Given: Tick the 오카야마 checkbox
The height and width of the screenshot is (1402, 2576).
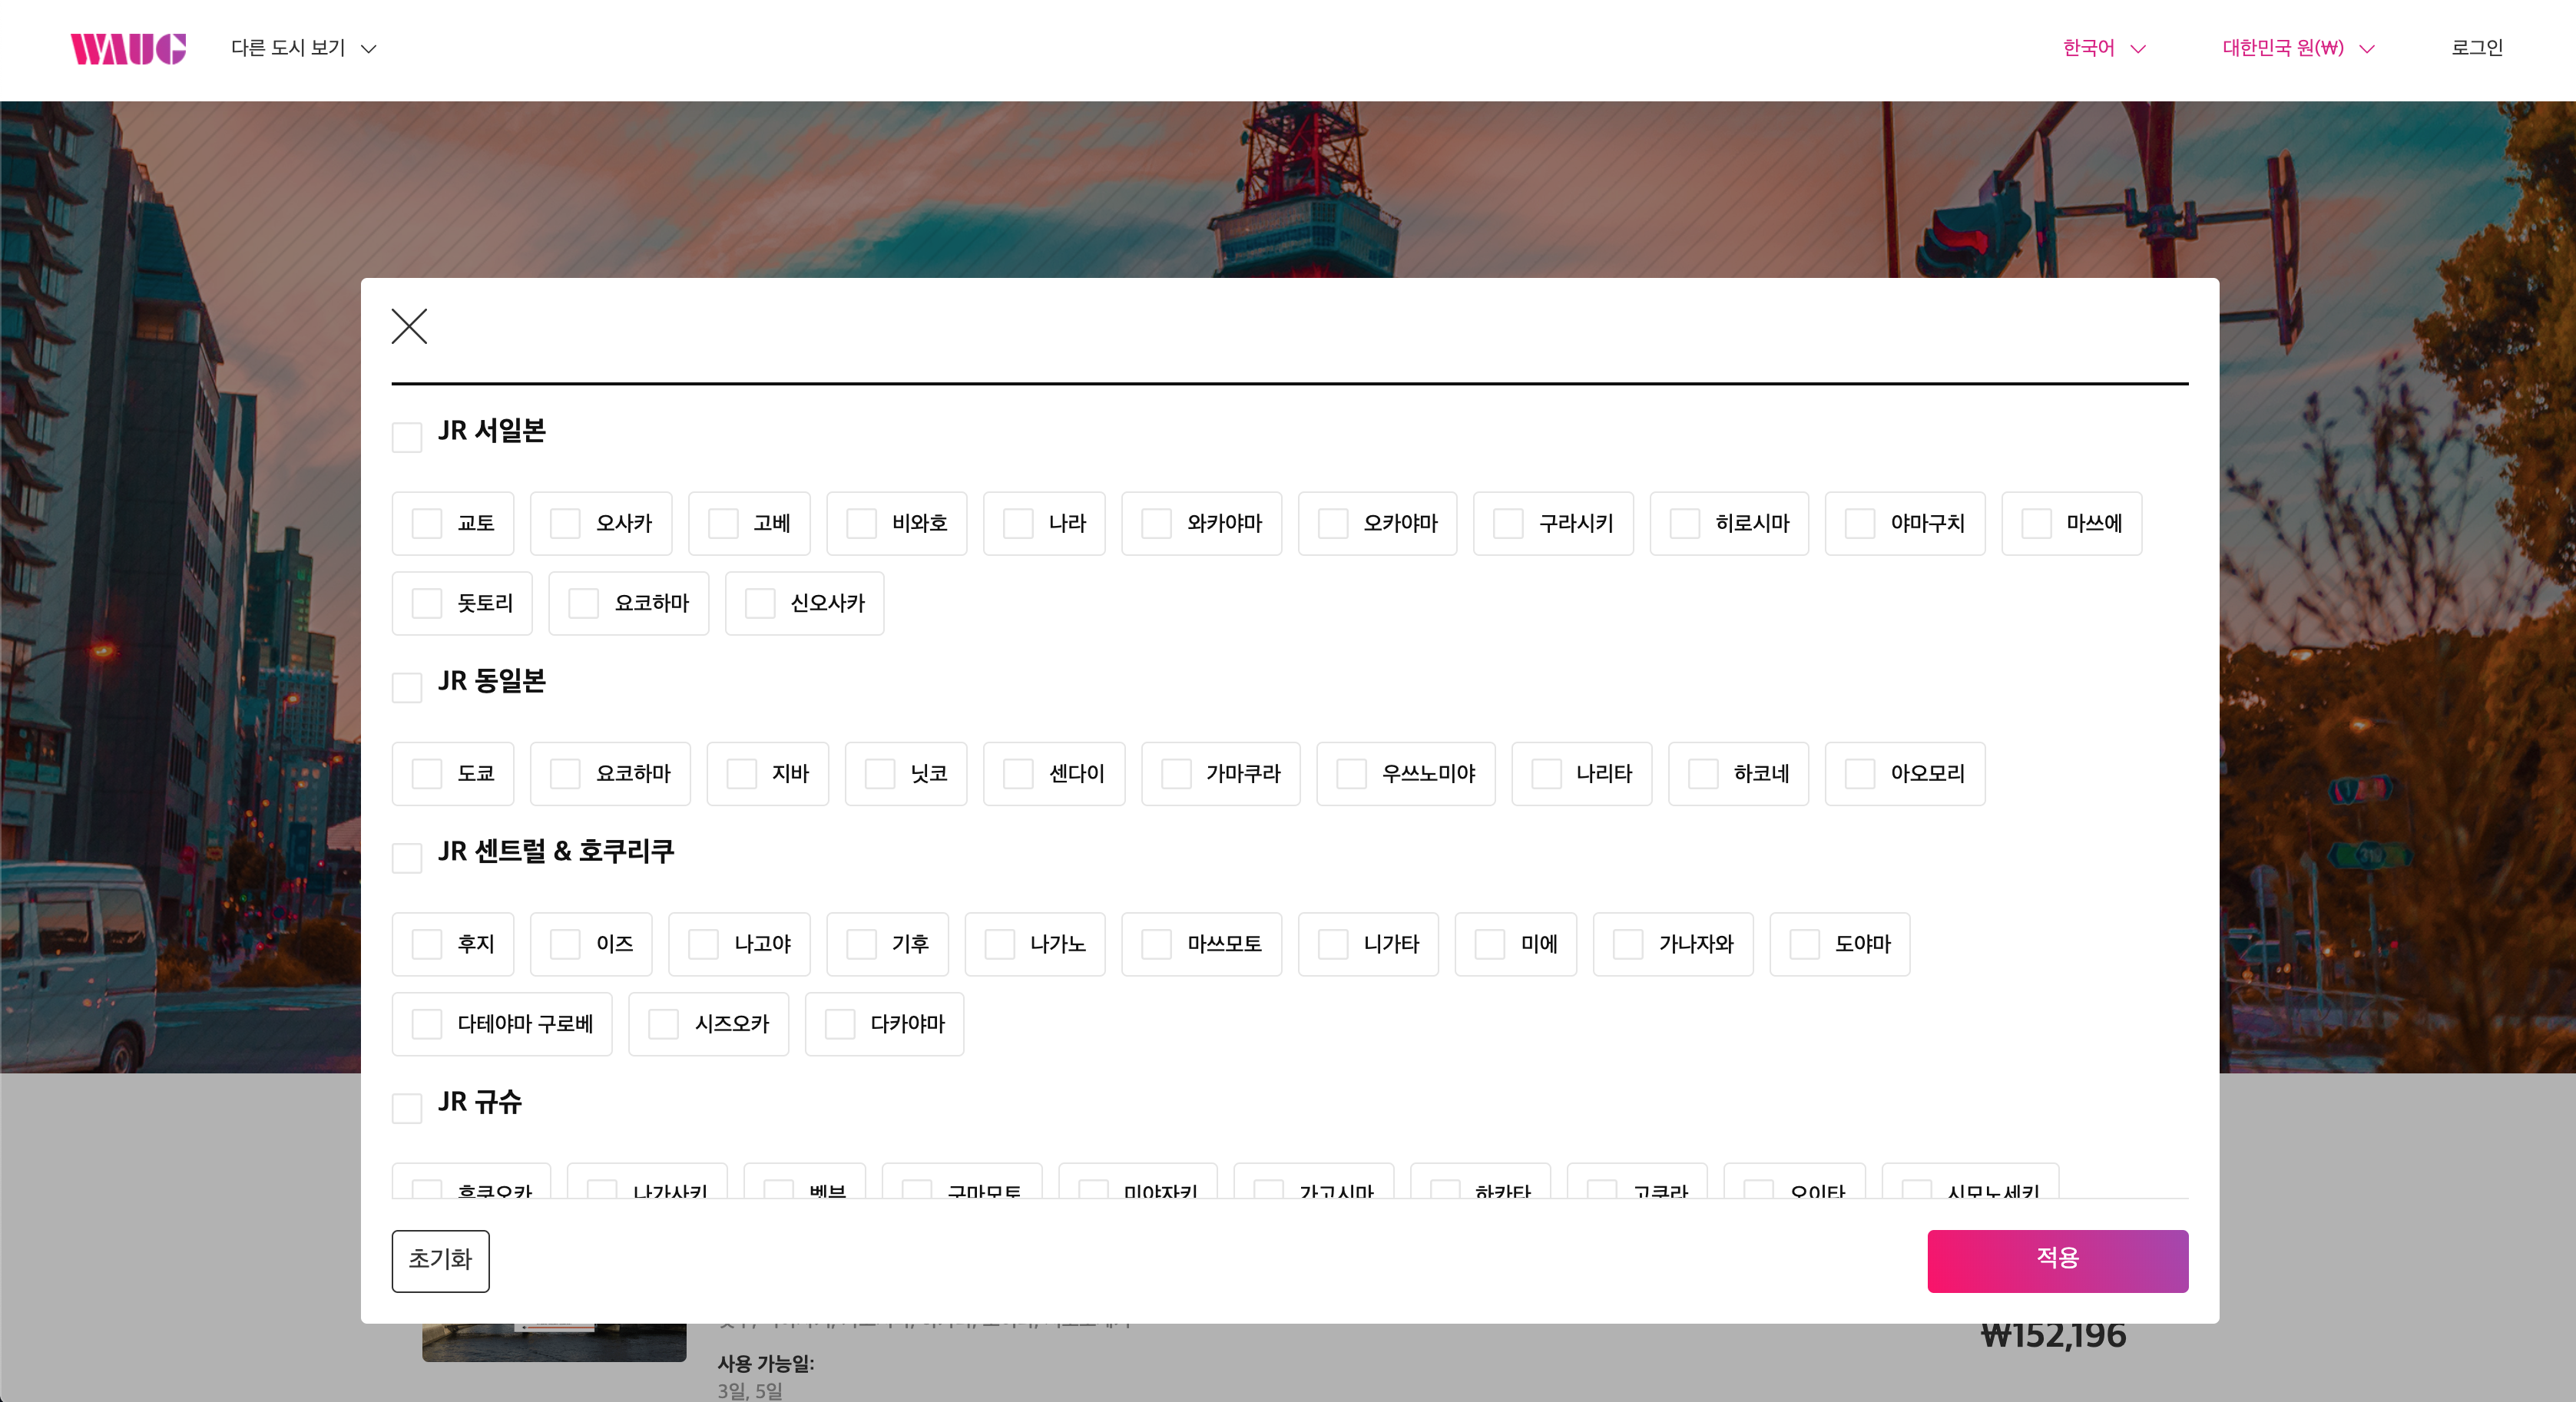Looking at the screenshot, I should click(x=1333, y=523).
